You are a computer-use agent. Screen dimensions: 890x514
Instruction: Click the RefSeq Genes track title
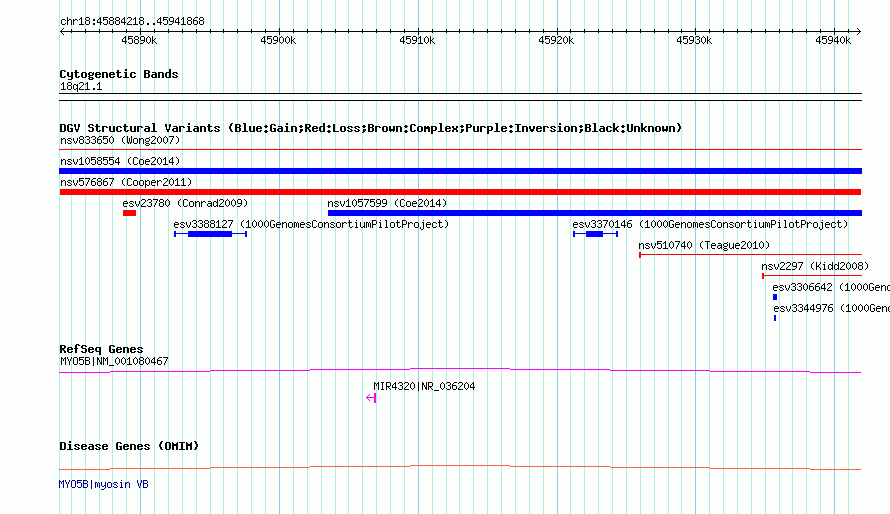[101, 349]
